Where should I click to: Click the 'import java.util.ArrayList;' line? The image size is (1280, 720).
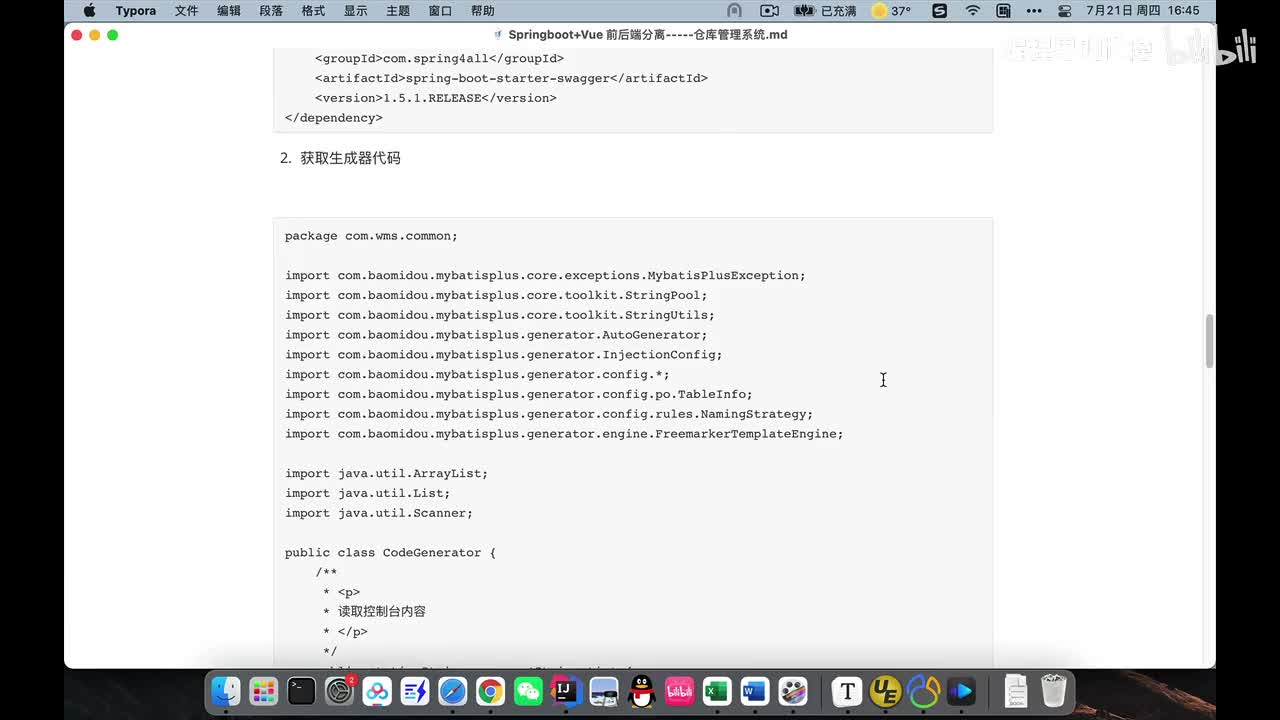(x=386, y=473)
